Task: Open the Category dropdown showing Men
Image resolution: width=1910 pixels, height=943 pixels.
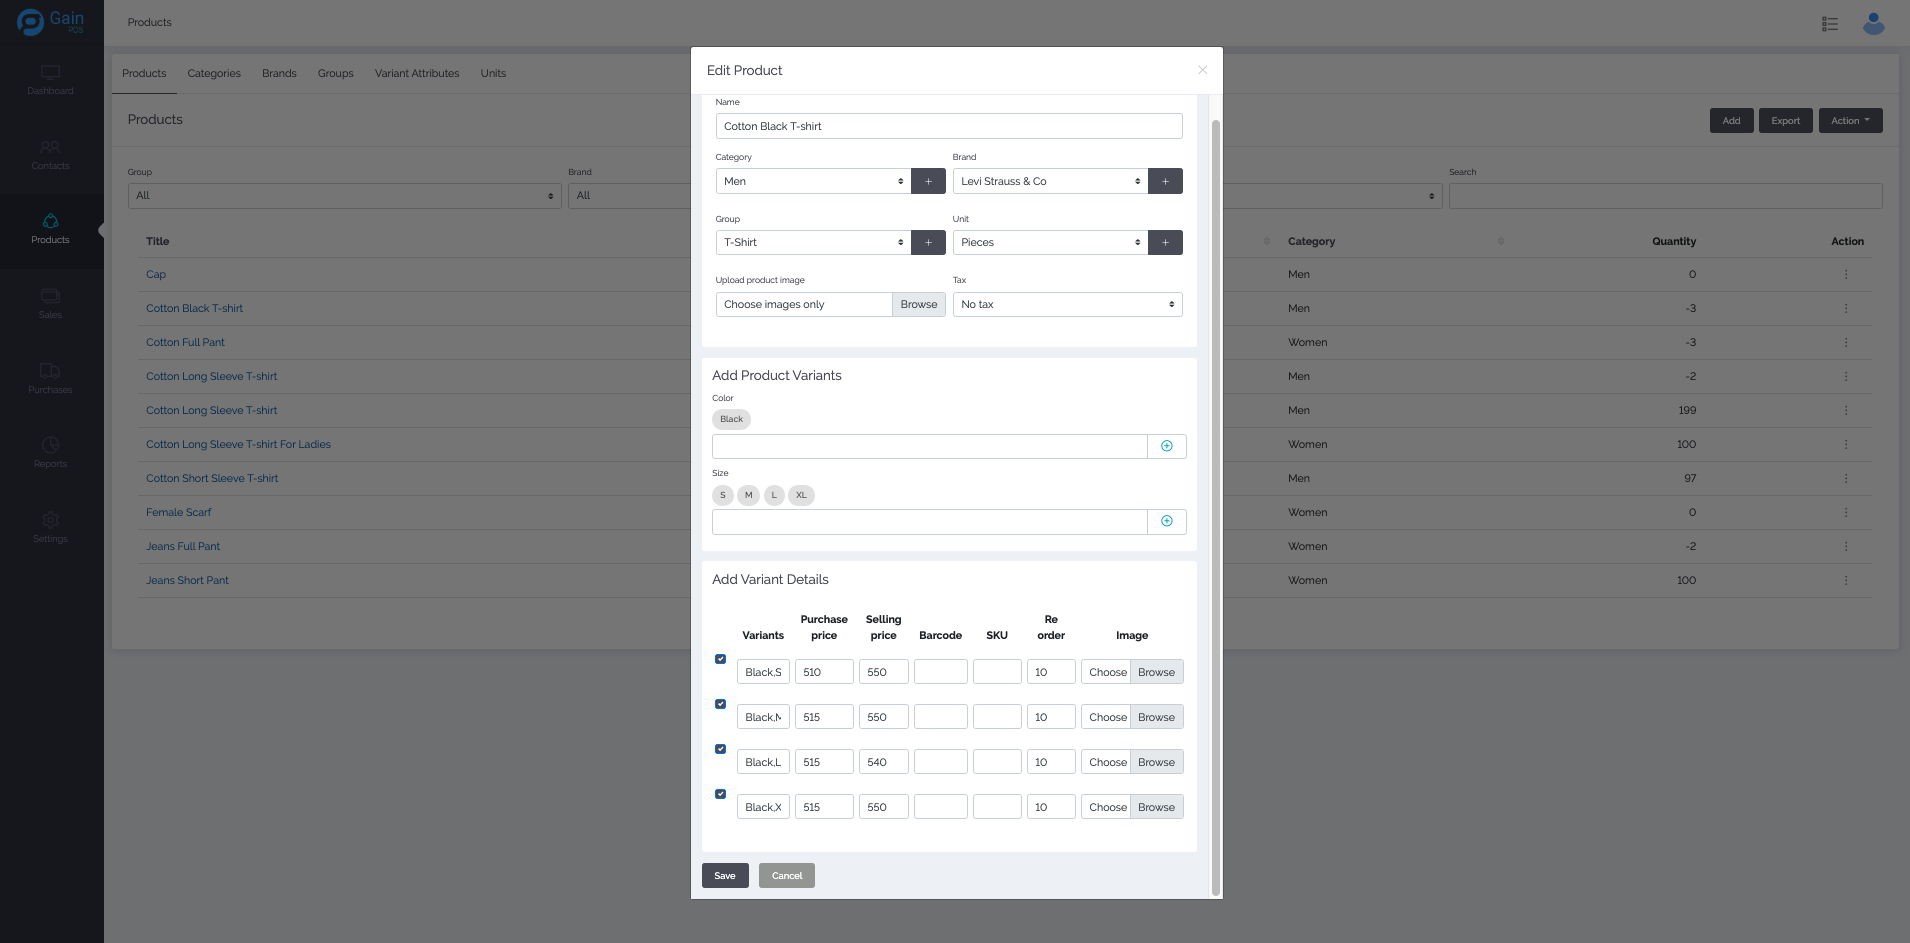Action: pos(812,181)
